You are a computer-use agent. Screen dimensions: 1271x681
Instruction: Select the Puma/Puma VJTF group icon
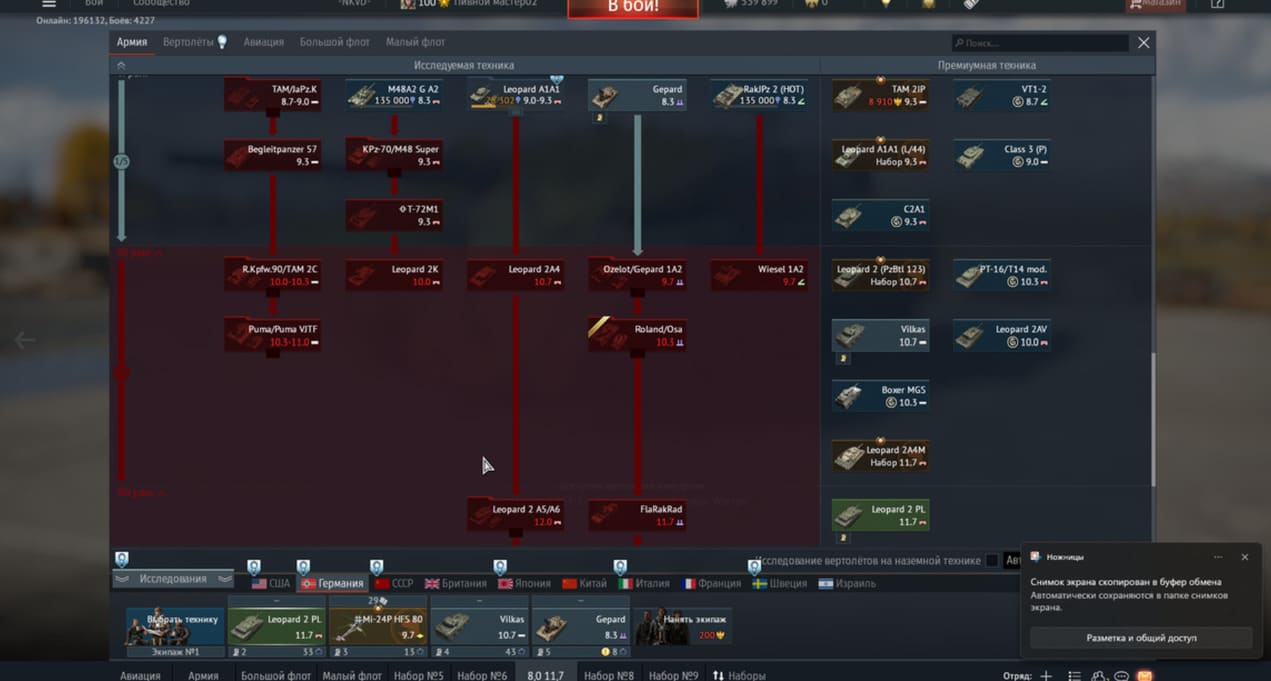pos(241,336)
